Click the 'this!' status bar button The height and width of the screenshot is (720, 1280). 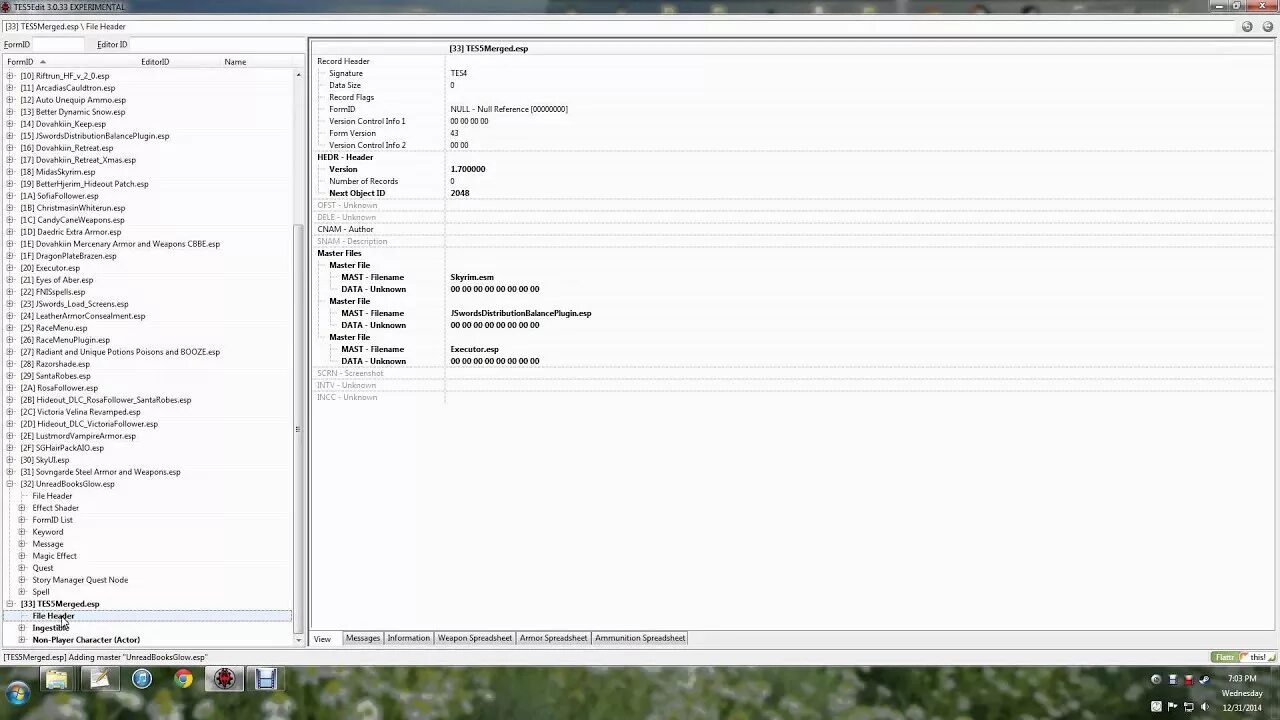1257,657
